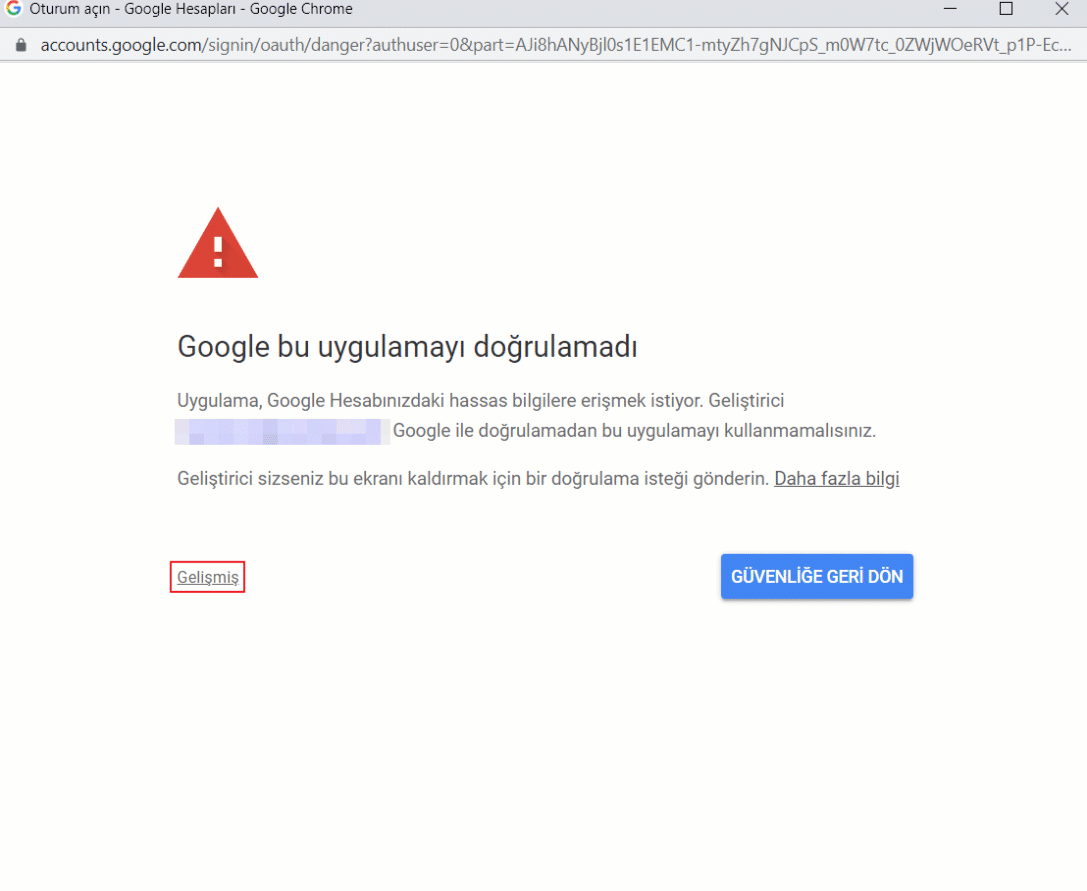Click the red warning triangle icon

[218, 243]
